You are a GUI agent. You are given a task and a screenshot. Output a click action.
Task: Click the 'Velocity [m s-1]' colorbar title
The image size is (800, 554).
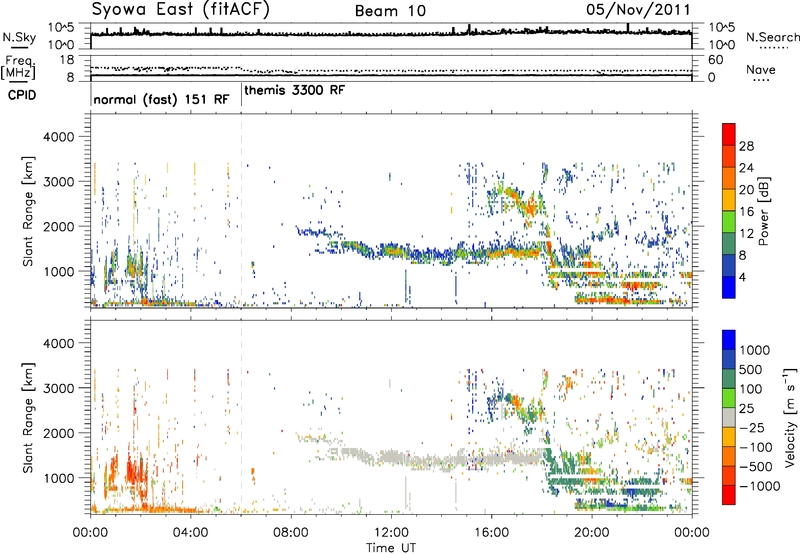click(790, 417)
